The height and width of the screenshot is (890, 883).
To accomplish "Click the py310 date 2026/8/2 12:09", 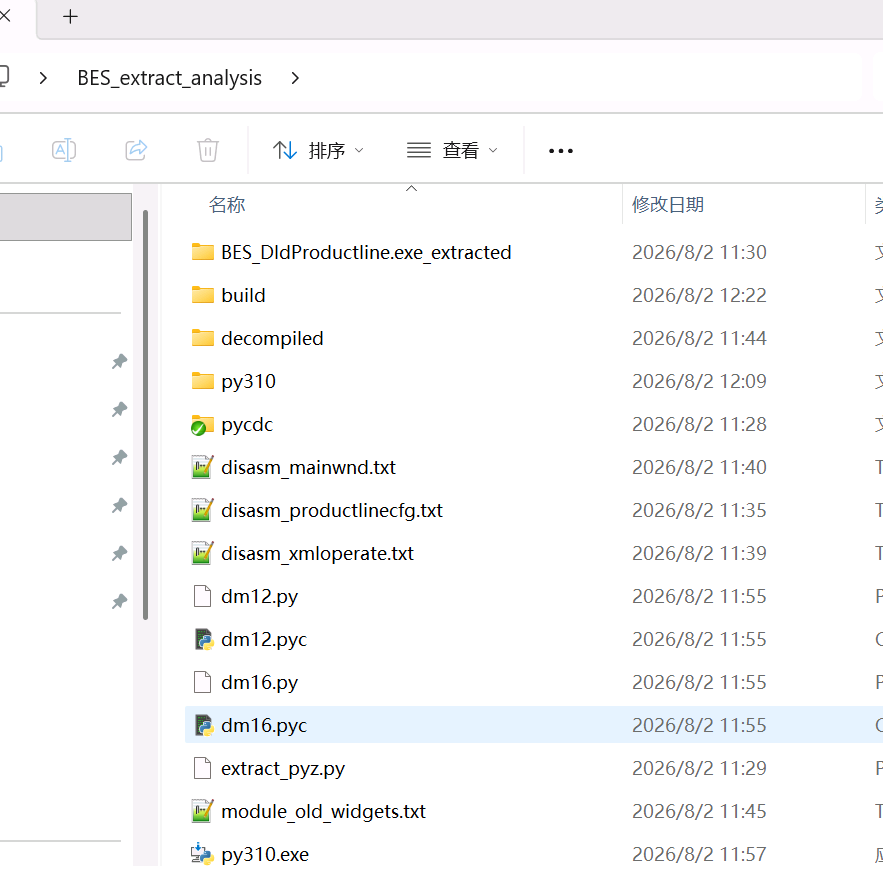I will pyautogui.click(x=699, y=381).
